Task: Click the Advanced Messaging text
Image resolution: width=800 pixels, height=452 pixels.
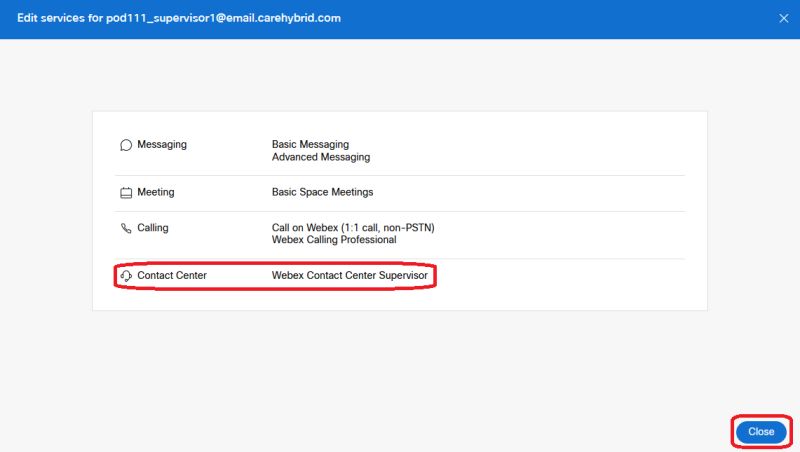Action: click(321, 157)
